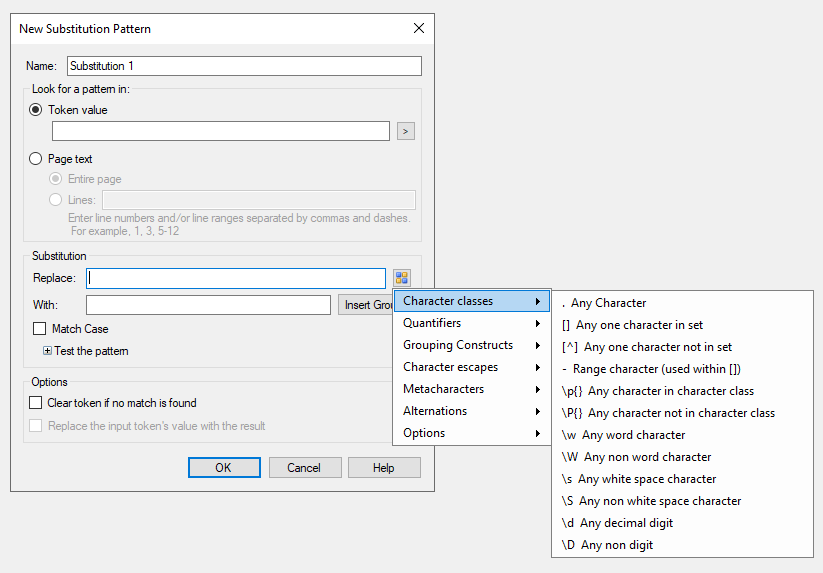Select the Page text radio button
The width and height of the screenshot is (823, 573).
37,159
